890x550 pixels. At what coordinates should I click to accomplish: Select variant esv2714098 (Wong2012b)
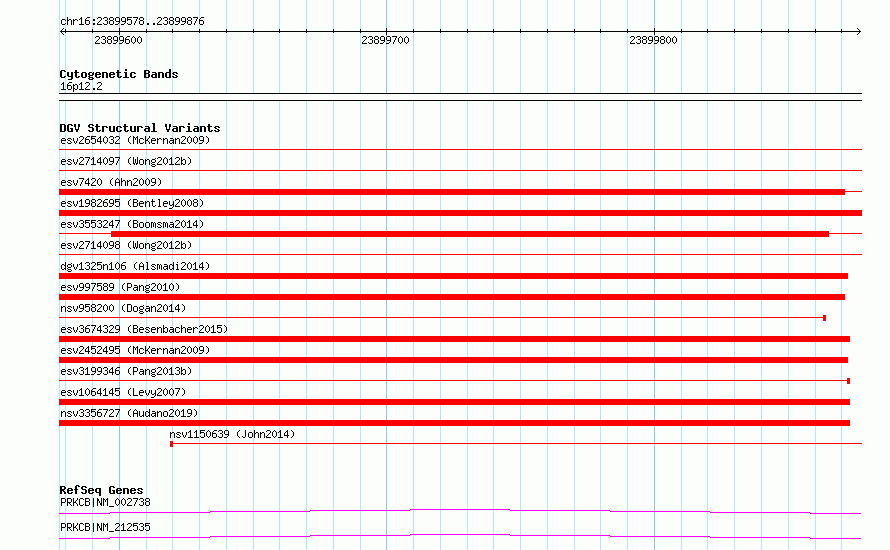coord(126,245)
